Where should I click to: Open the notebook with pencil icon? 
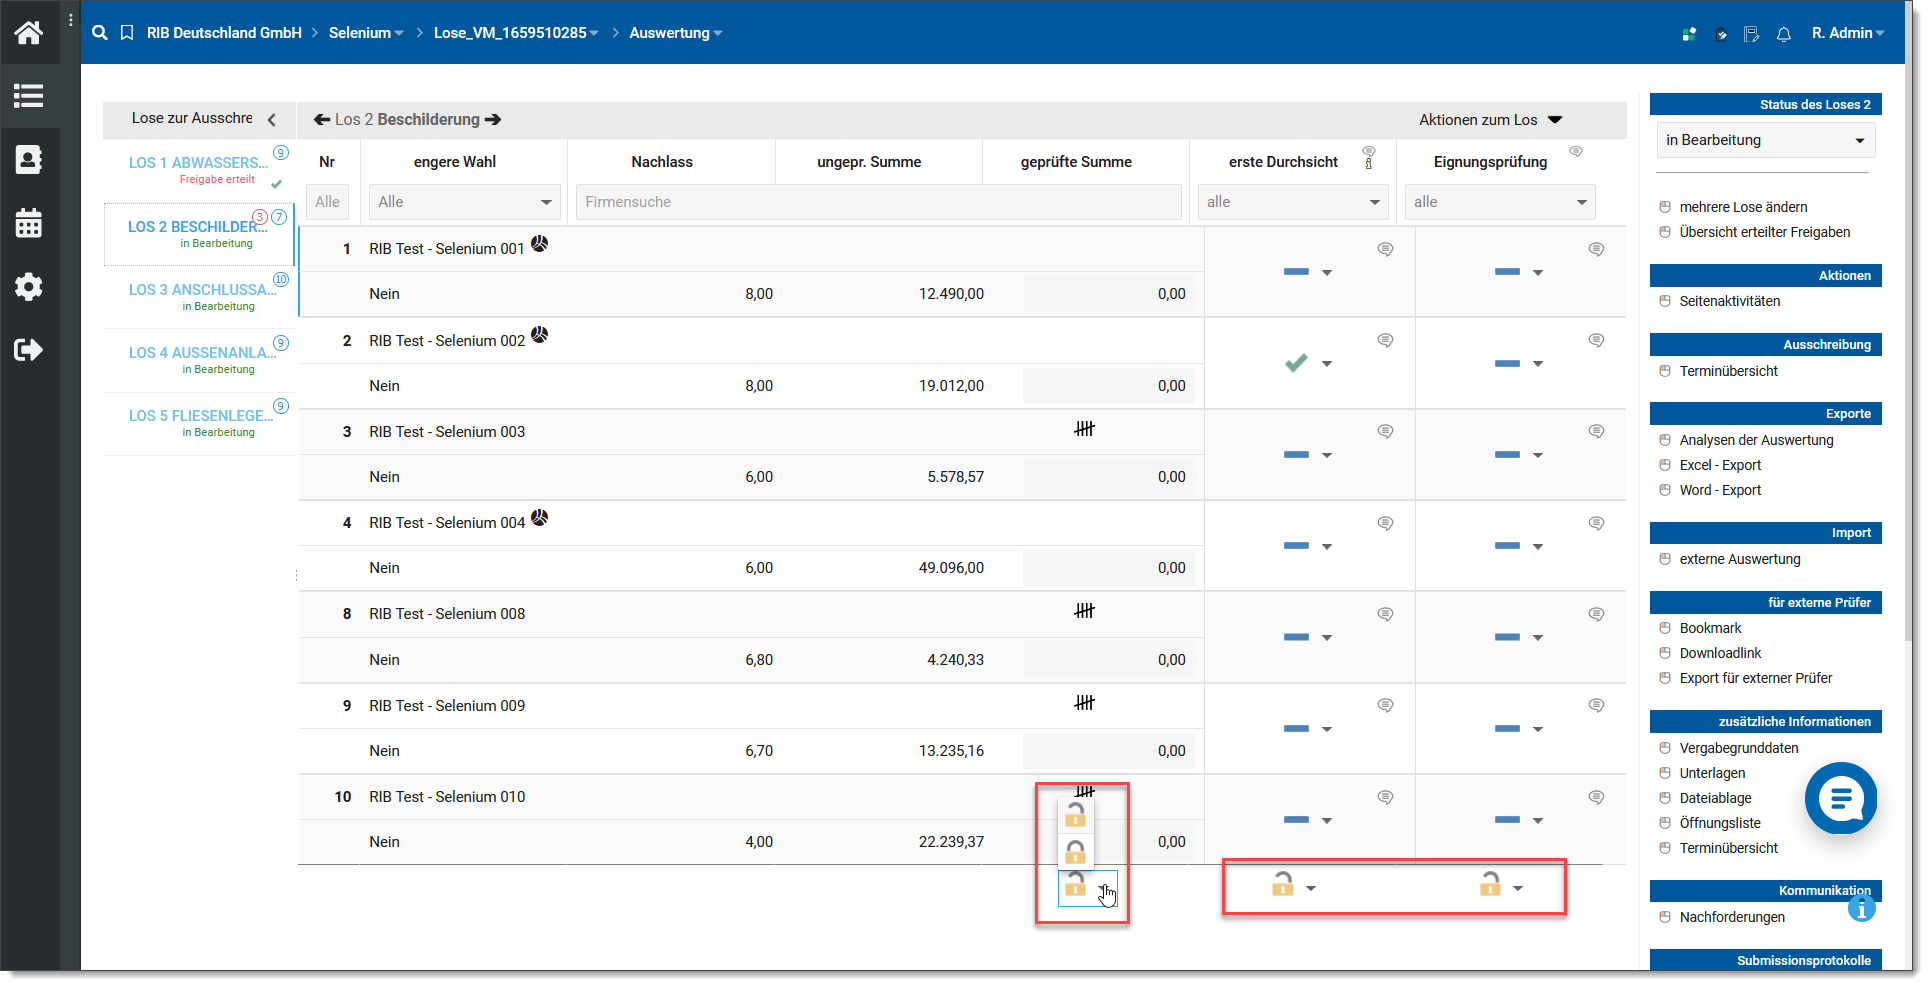pos(1752,34)
